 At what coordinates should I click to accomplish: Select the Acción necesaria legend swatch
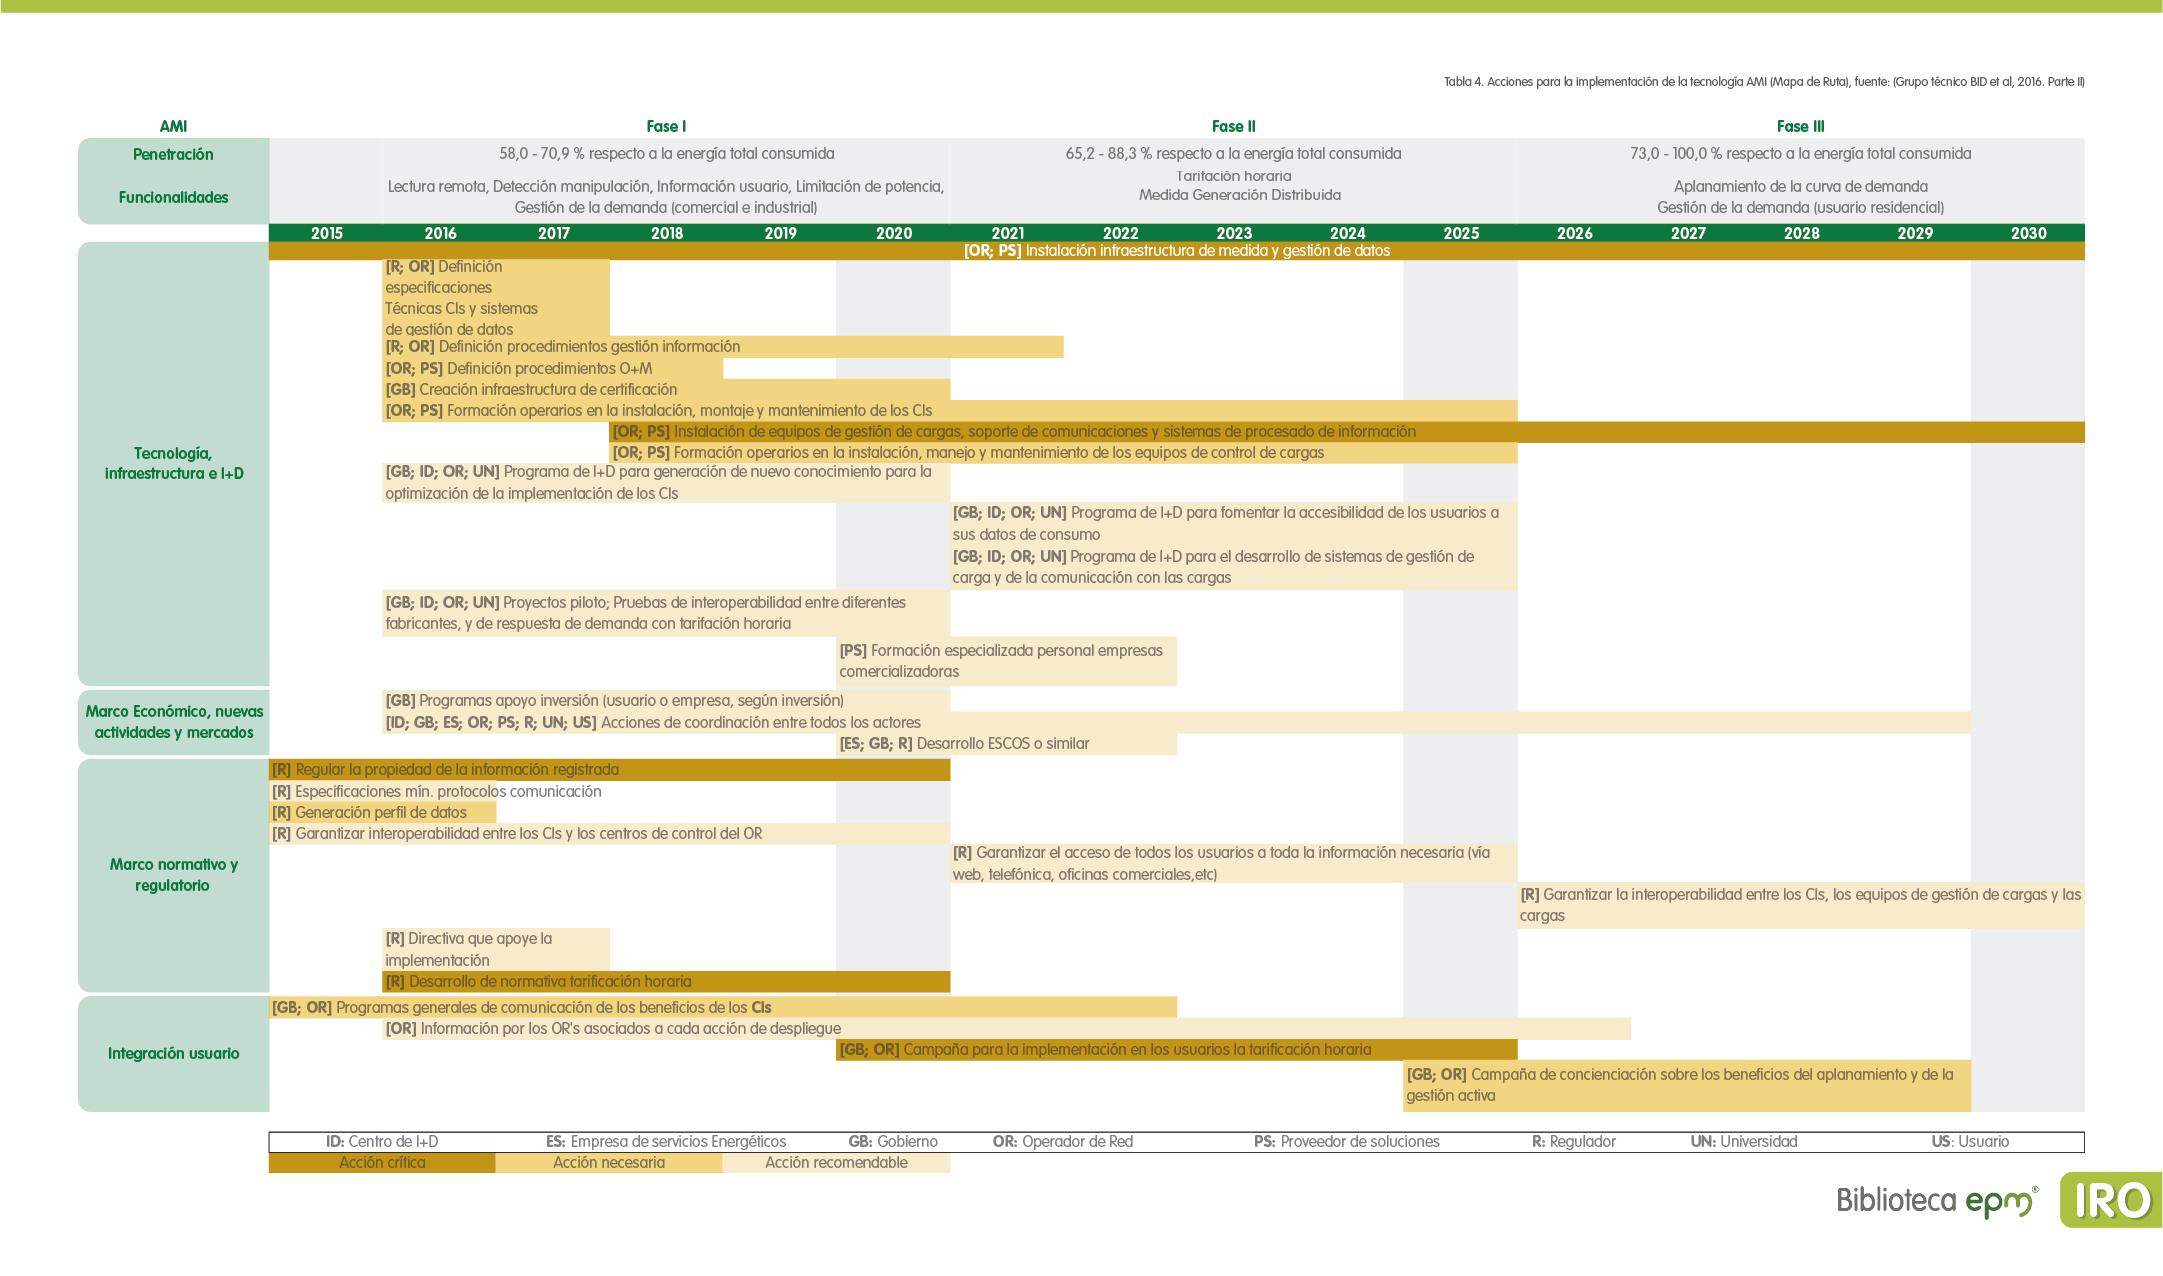608,1163
